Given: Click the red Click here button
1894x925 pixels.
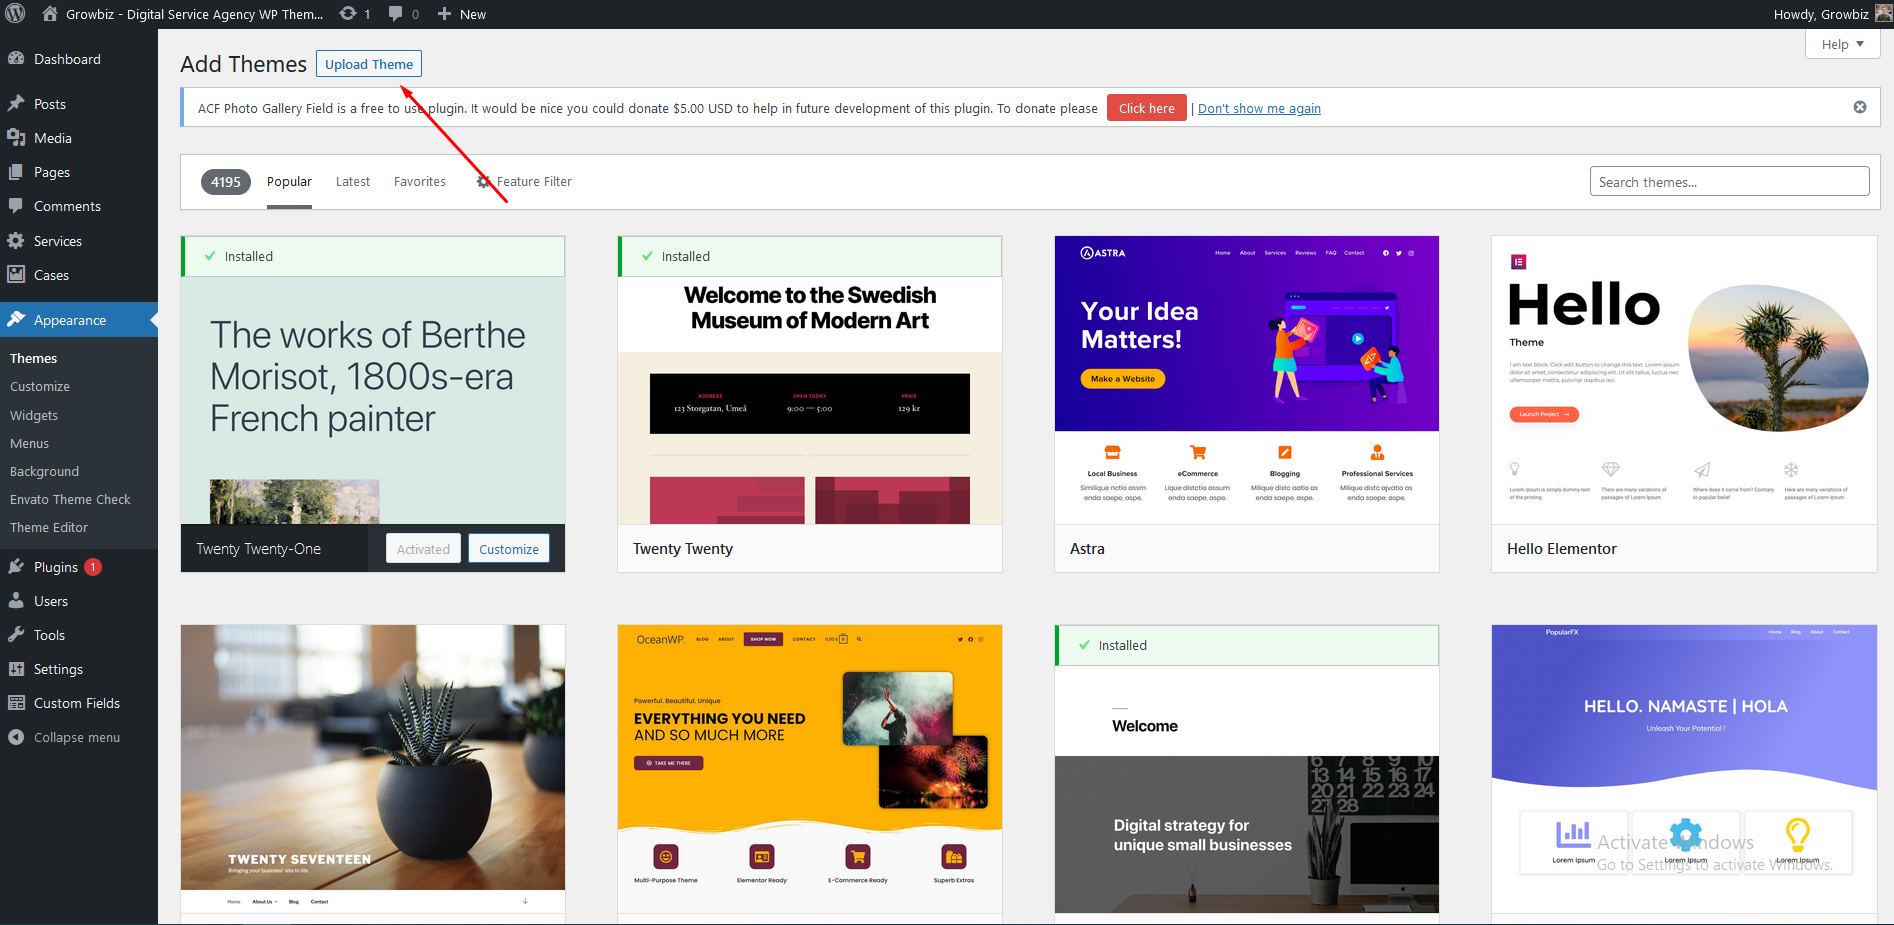Looking at the screenshot, I should (x=1147, y=108).
